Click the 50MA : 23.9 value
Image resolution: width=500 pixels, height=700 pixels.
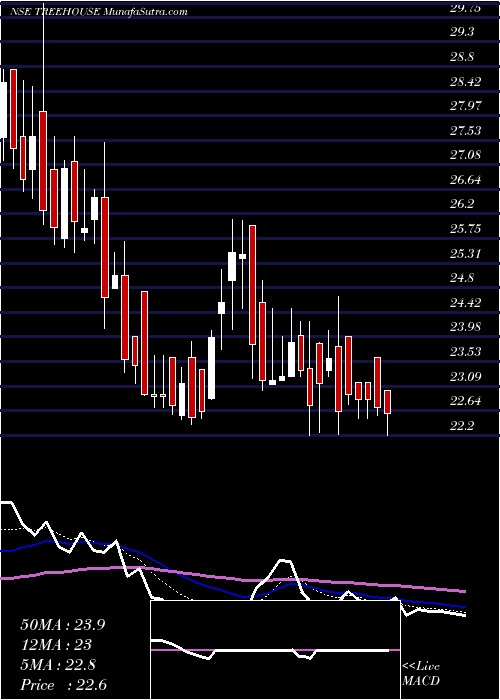pos(63,625)
